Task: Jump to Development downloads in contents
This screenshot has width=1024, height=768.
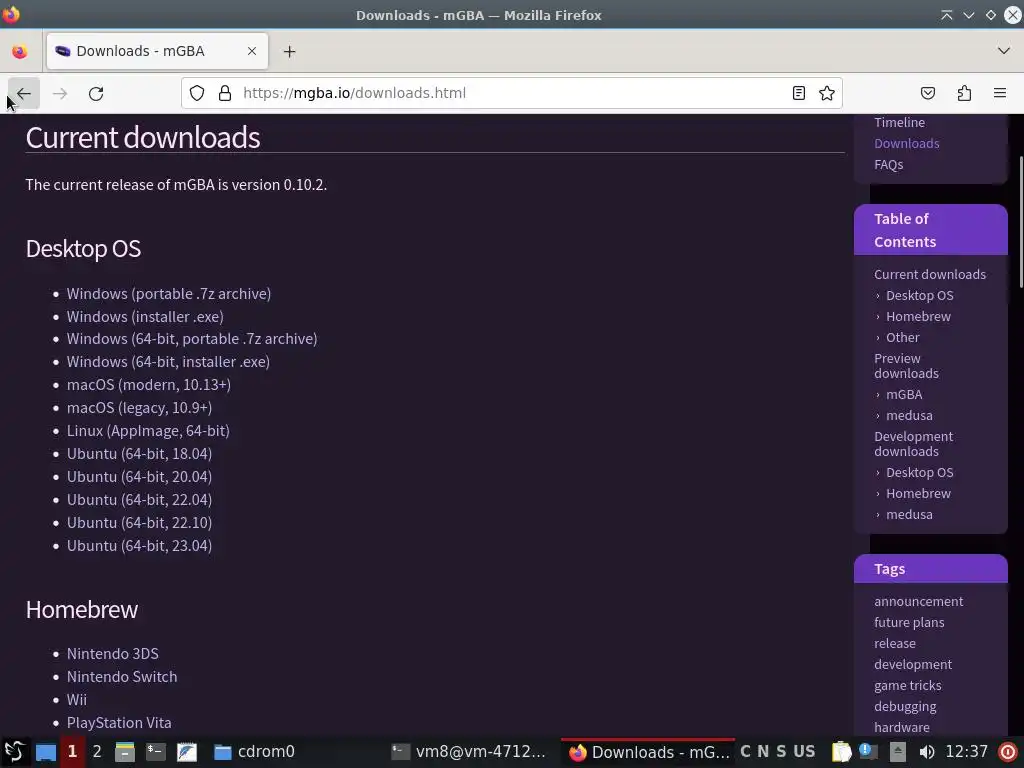Action: [x=913, y=444]
